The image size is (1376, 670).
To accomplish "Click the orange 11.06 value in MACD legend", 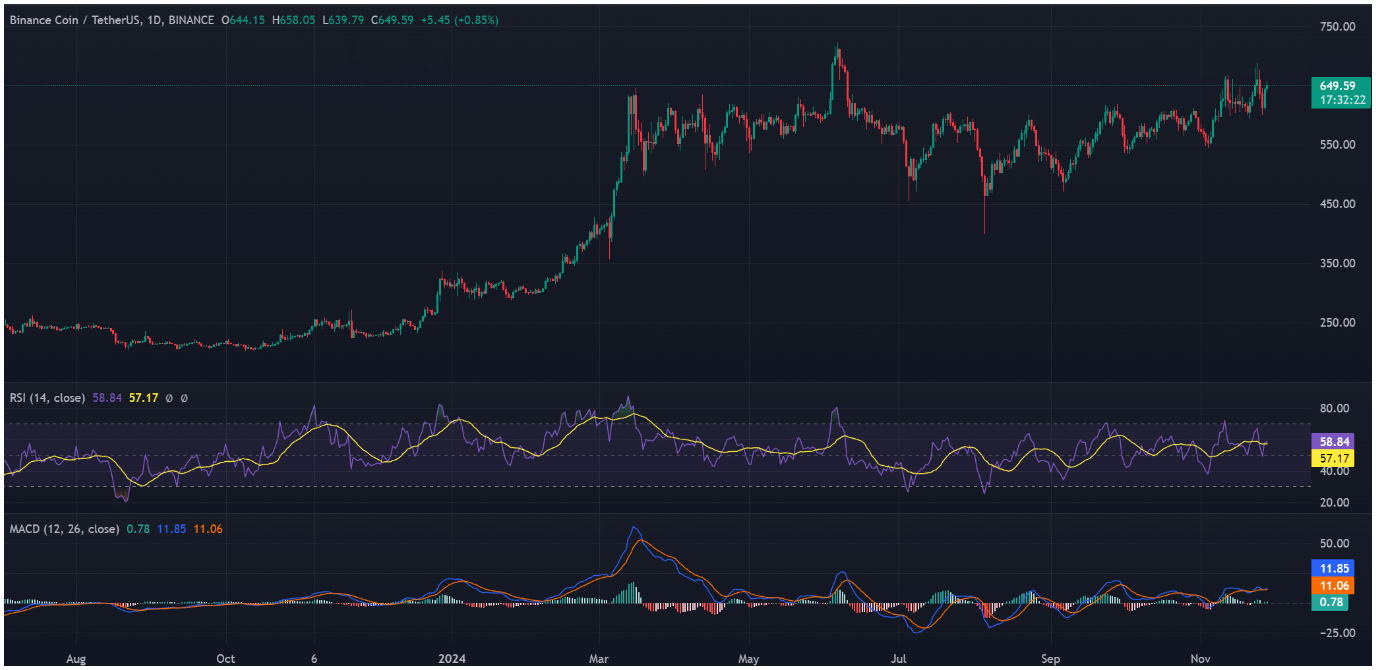I will (x=210, y=529).
